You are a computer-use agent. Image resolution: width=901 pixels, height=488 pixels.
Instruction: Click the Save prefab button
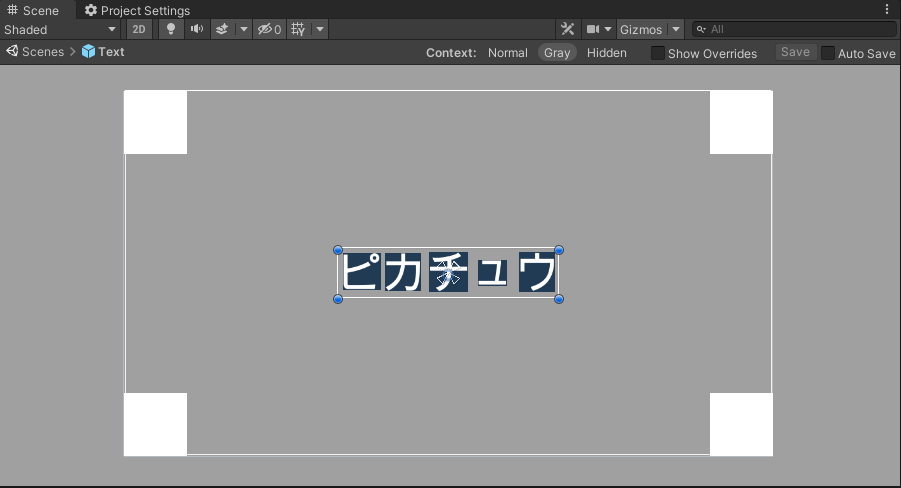click(795, 52)
